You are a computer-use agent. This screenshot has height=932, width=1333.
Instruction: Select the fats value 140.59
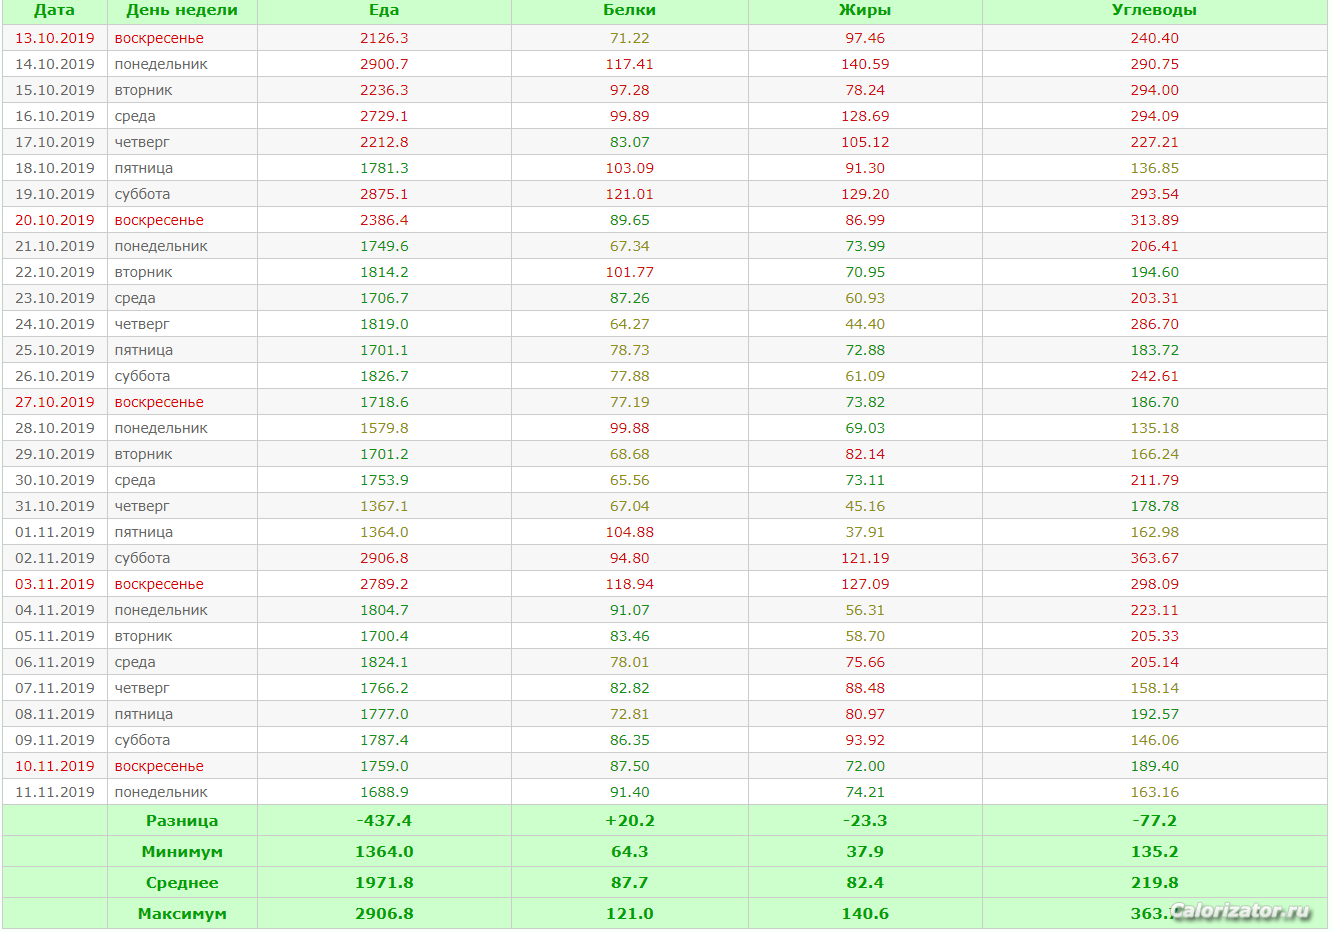(x=865, y=64)
